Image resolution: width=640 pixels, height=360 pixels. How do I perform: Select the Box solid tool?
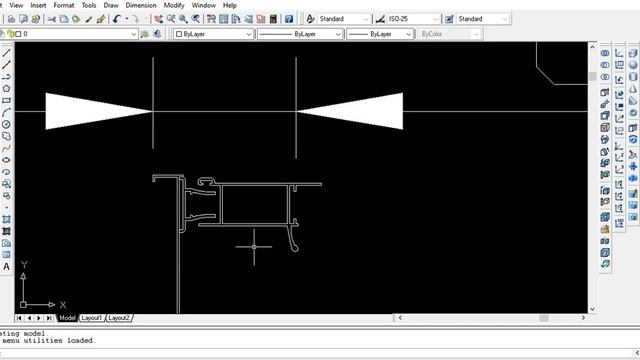click(633, 53)
